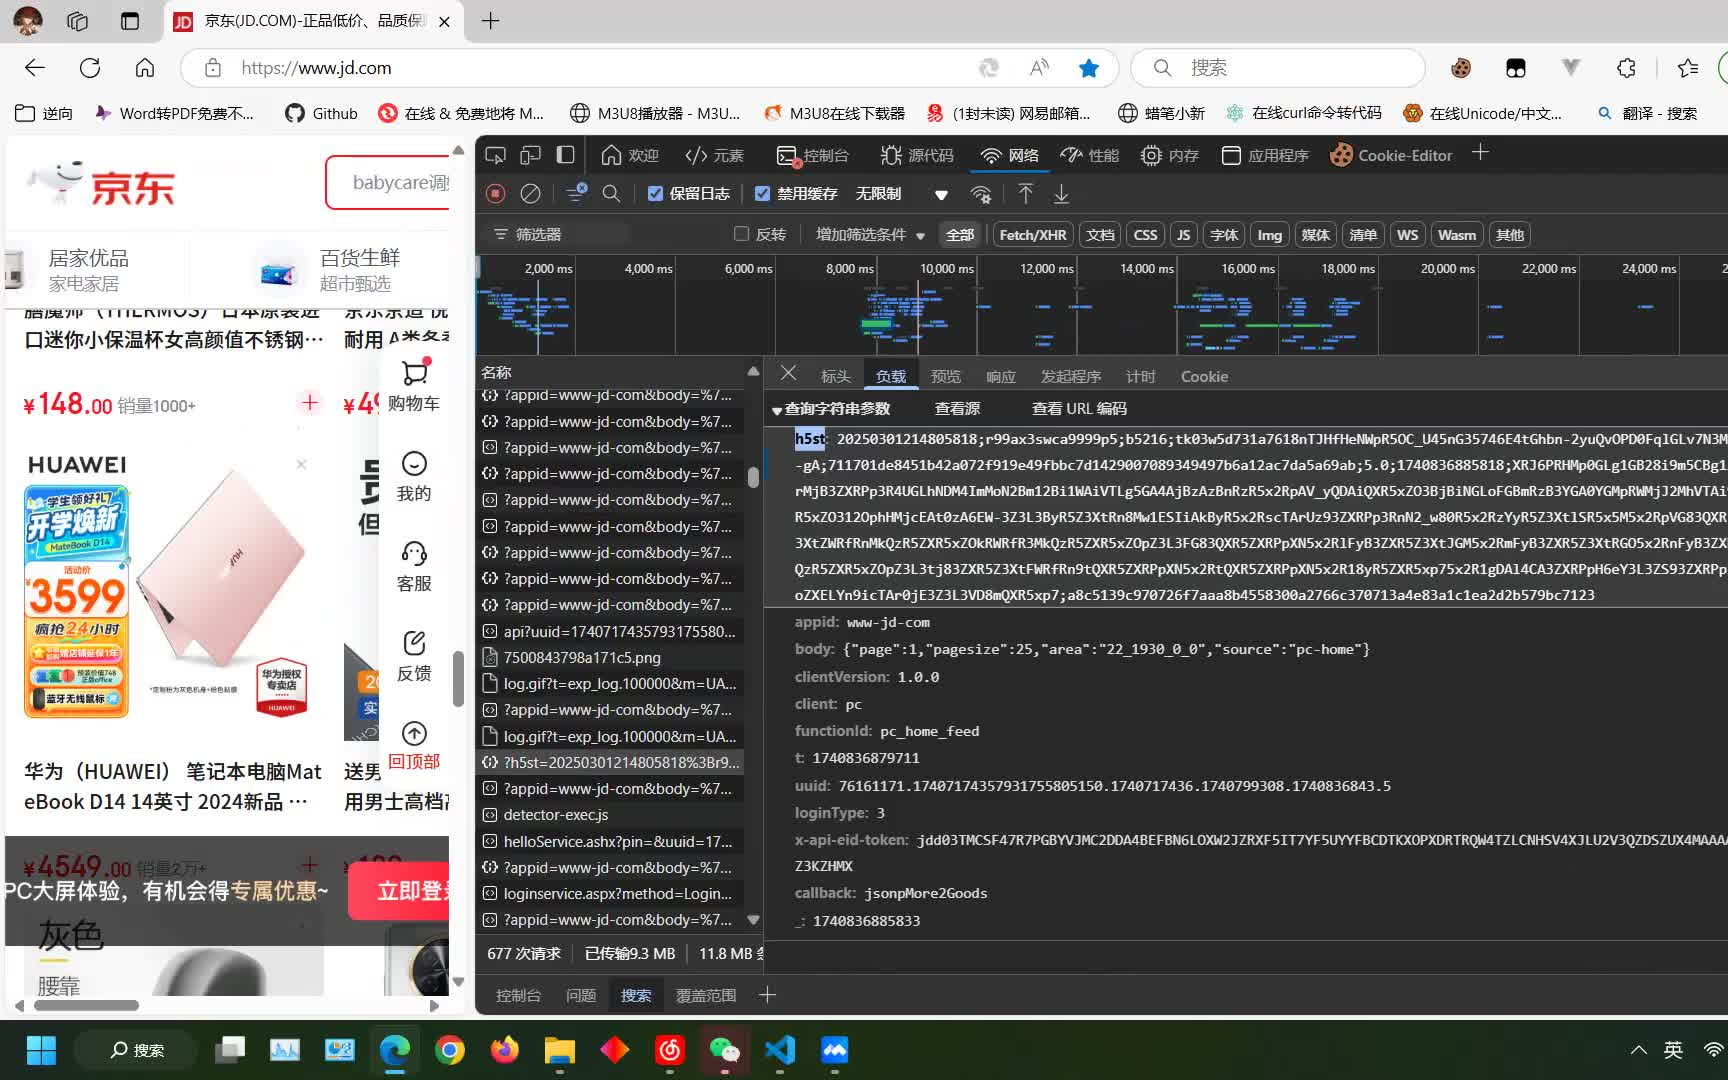
Task: Collapse the 查询字符串参数 section
Action: (777, 410)
